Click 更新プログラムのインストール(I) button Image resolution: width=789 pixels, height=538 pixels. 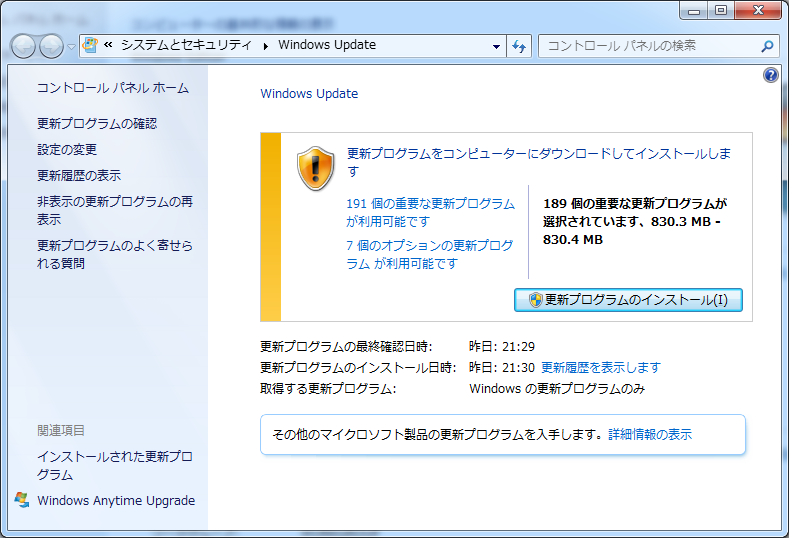point(628,300)
